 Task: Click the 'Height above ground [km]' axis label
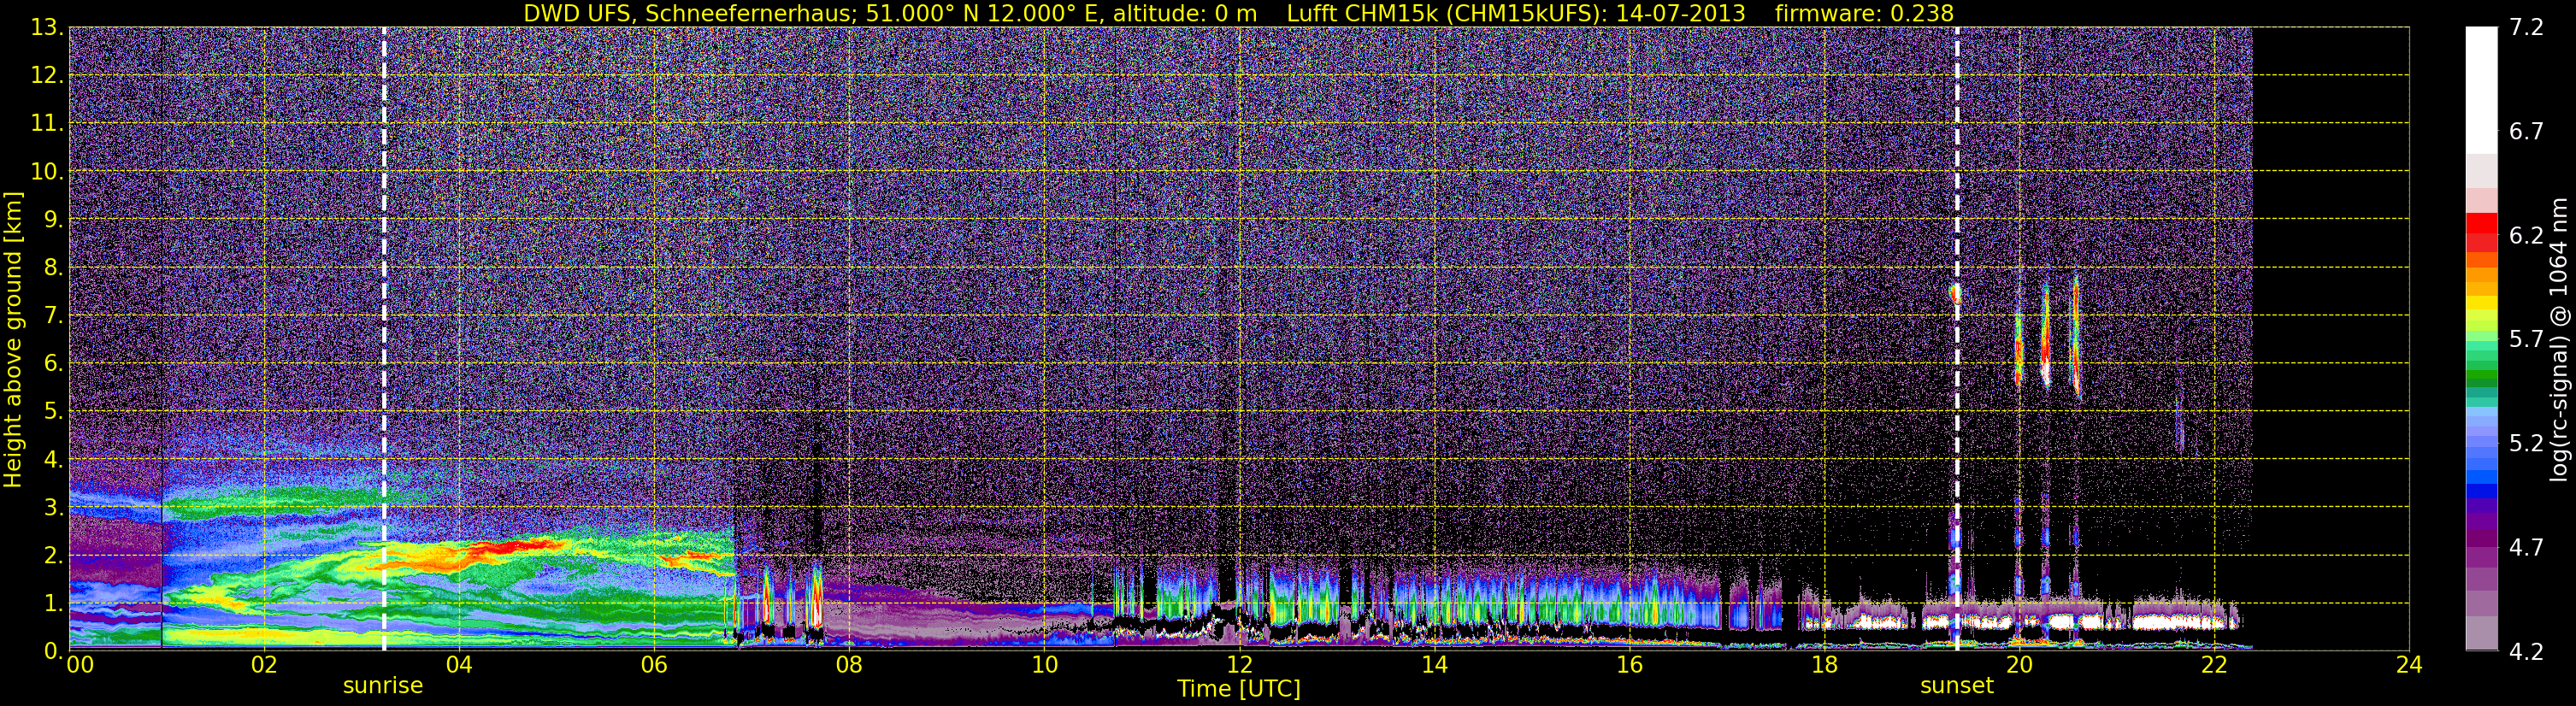point(13,340)
